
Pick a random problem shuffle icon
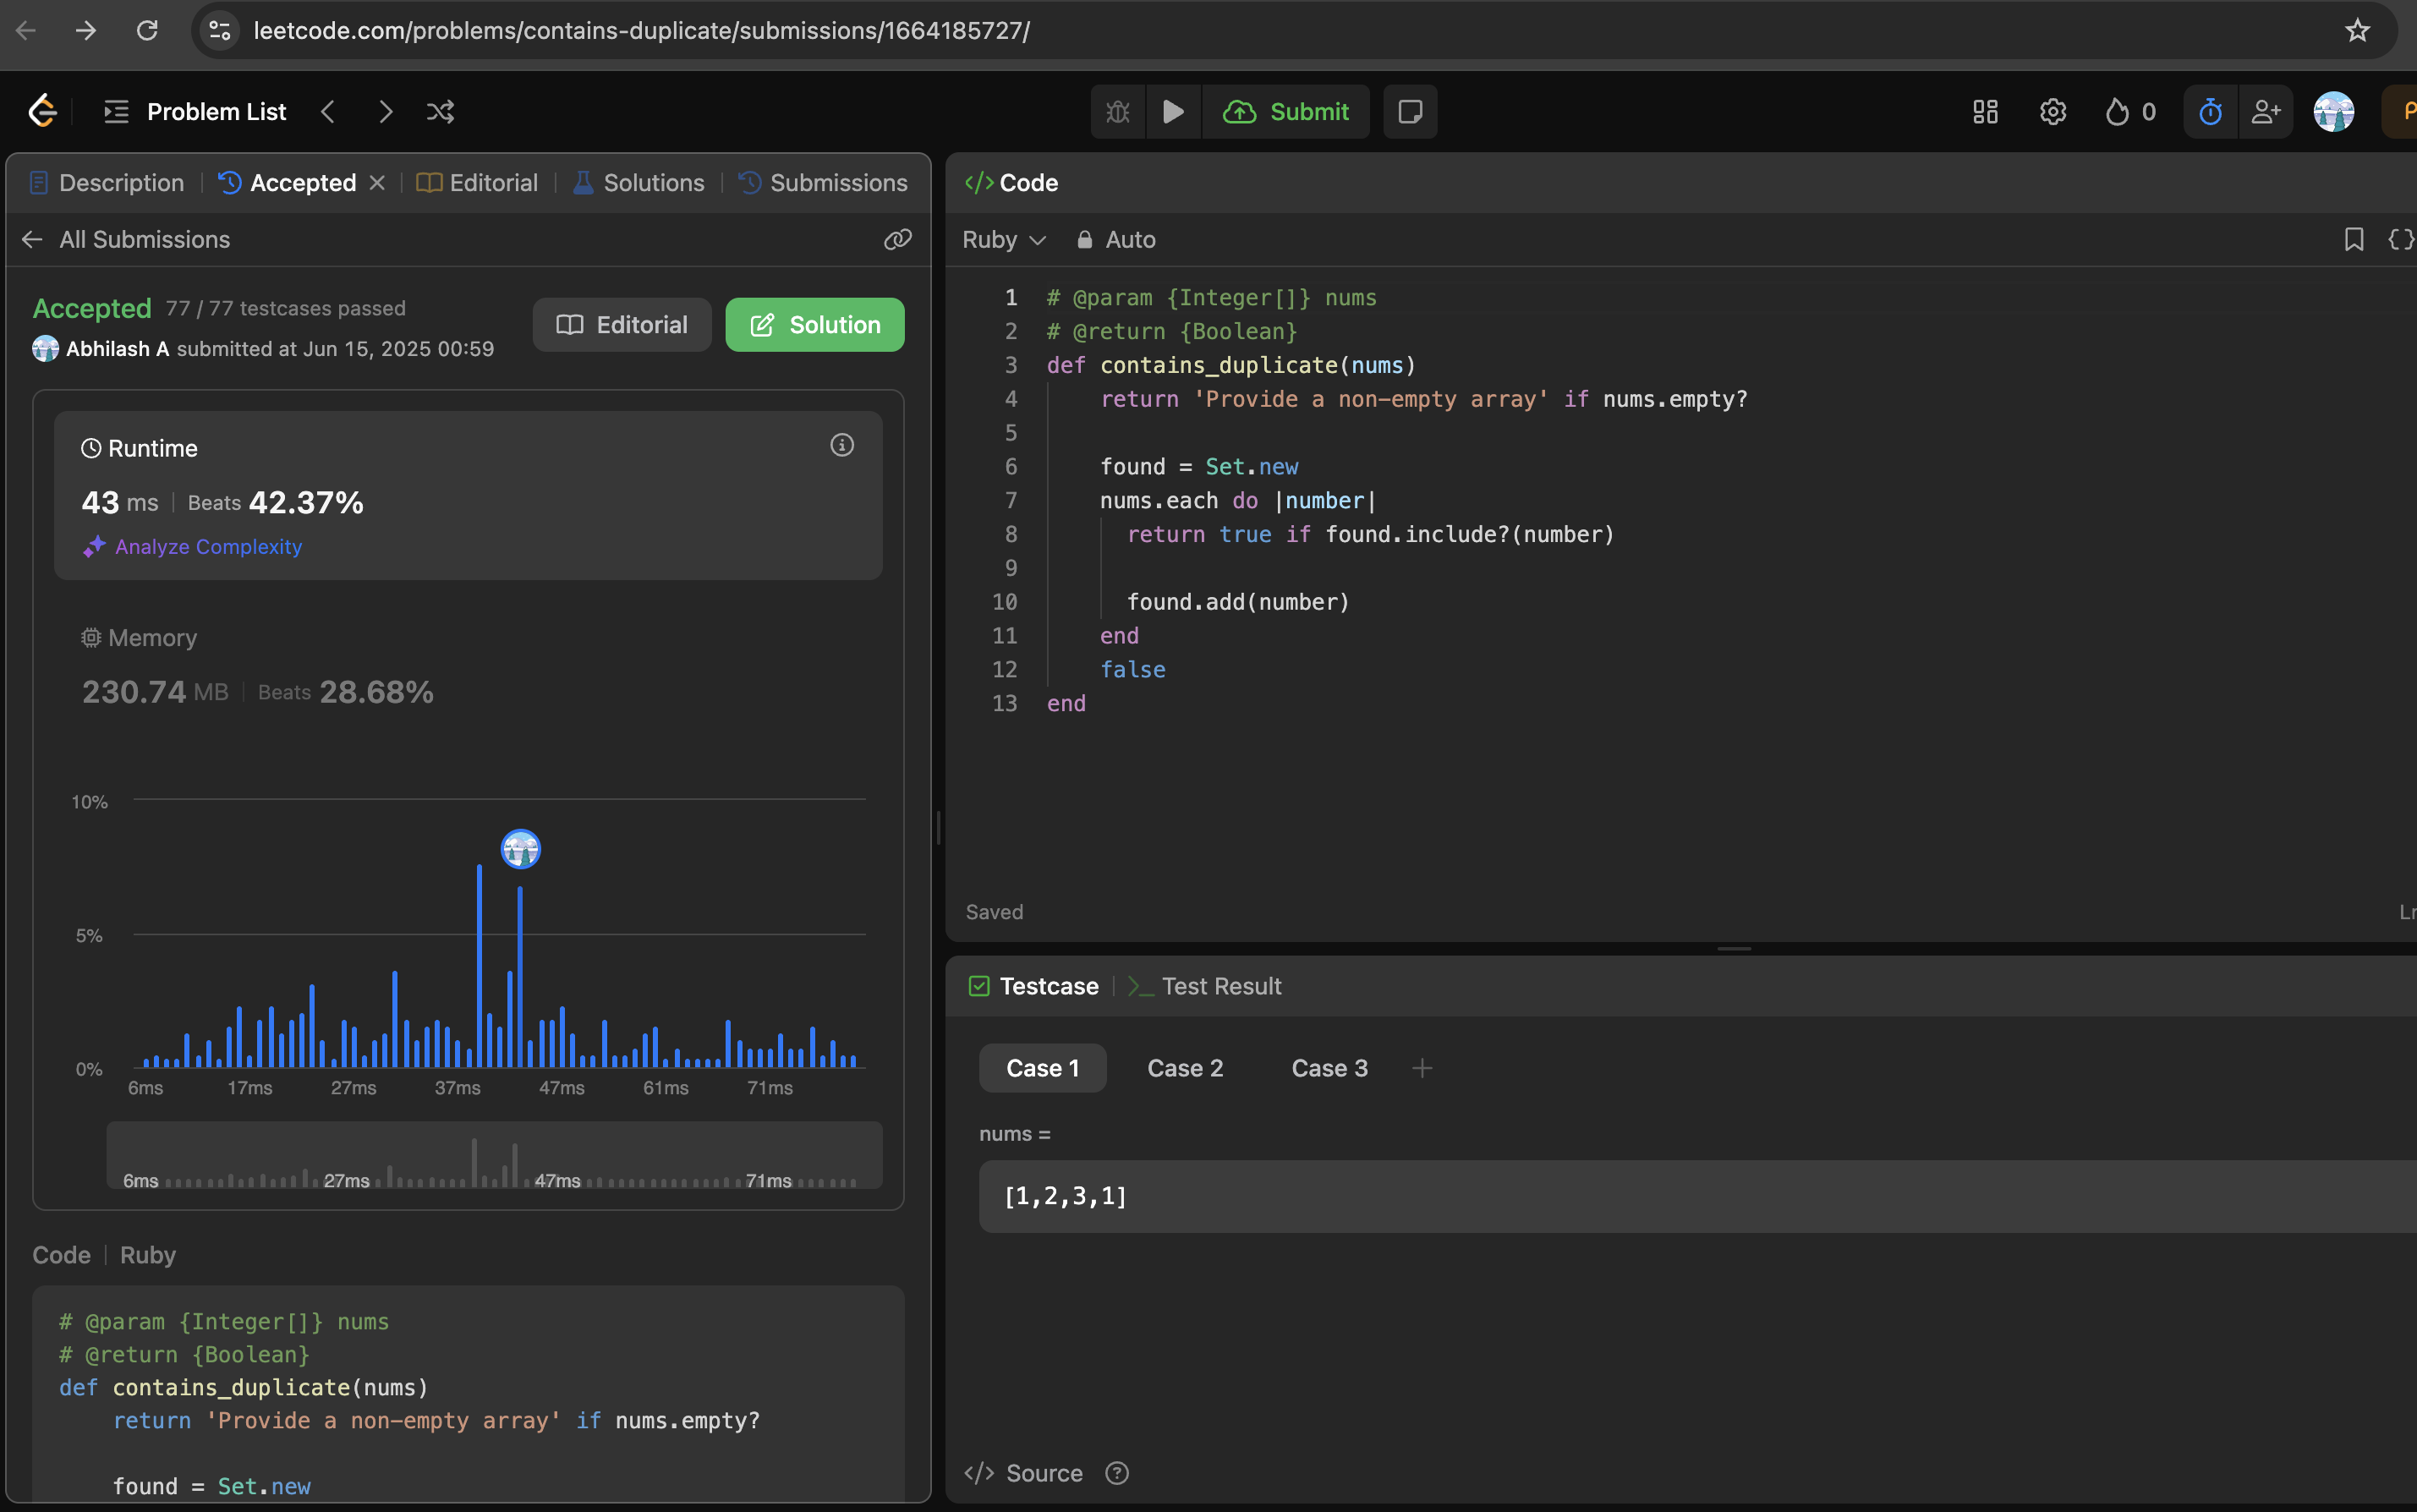click(x=440, y=112)
